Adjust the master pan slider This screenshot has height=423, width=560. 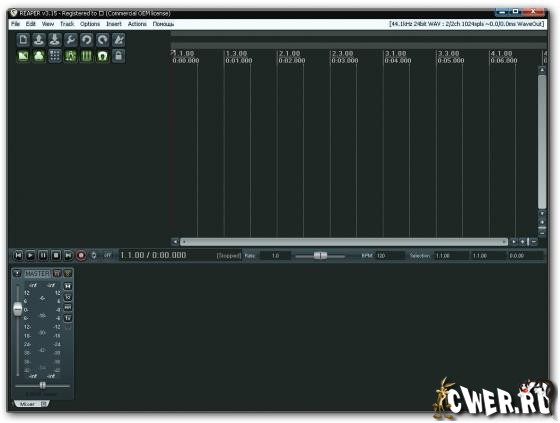coord(42,385)
